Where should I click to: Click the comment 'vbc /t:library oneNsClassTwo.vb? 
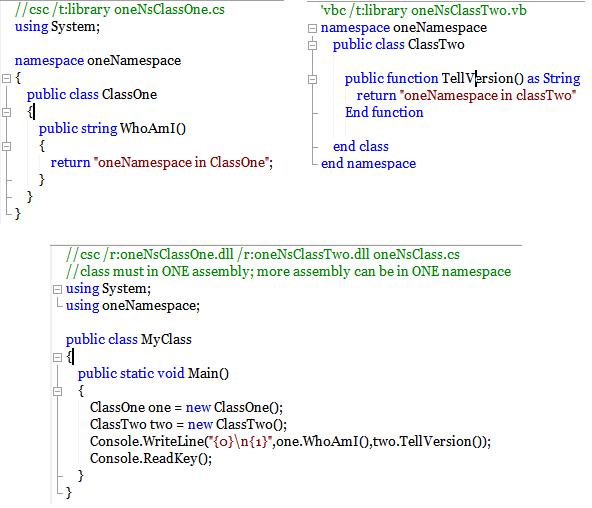pyautogui.click(x=423, y=11)
